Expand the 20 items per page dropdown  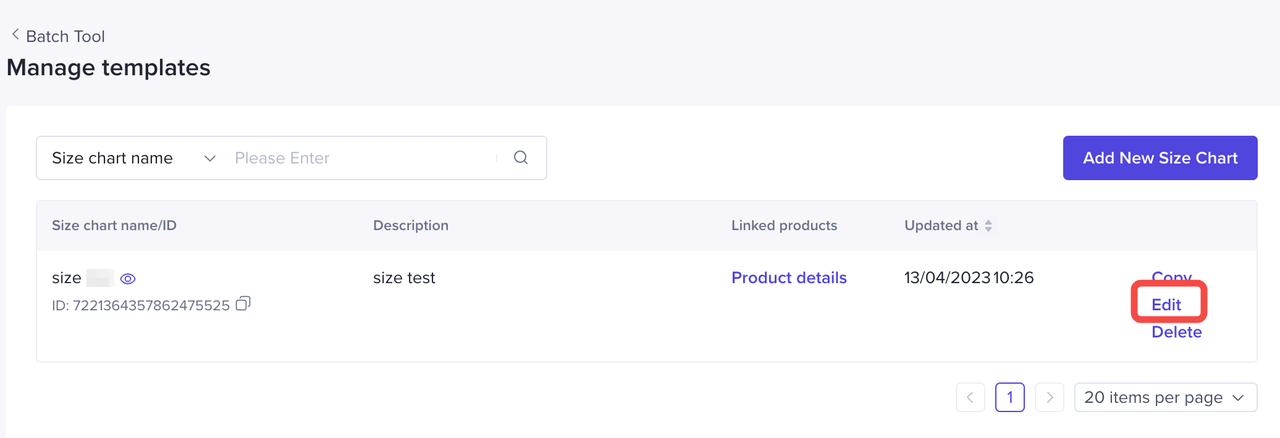point(1165,397)
